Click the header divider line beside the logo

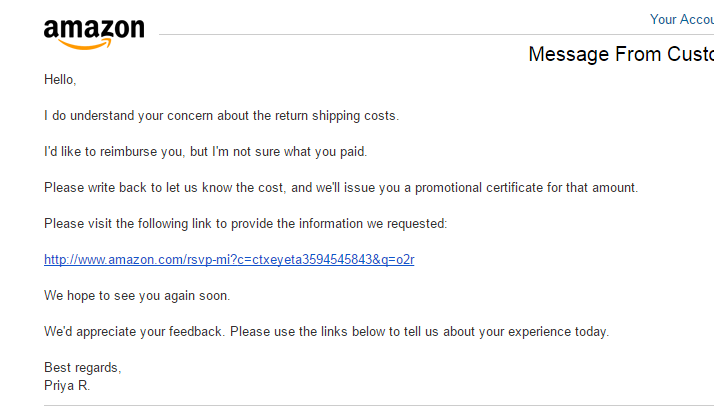[x=400, y=34]
